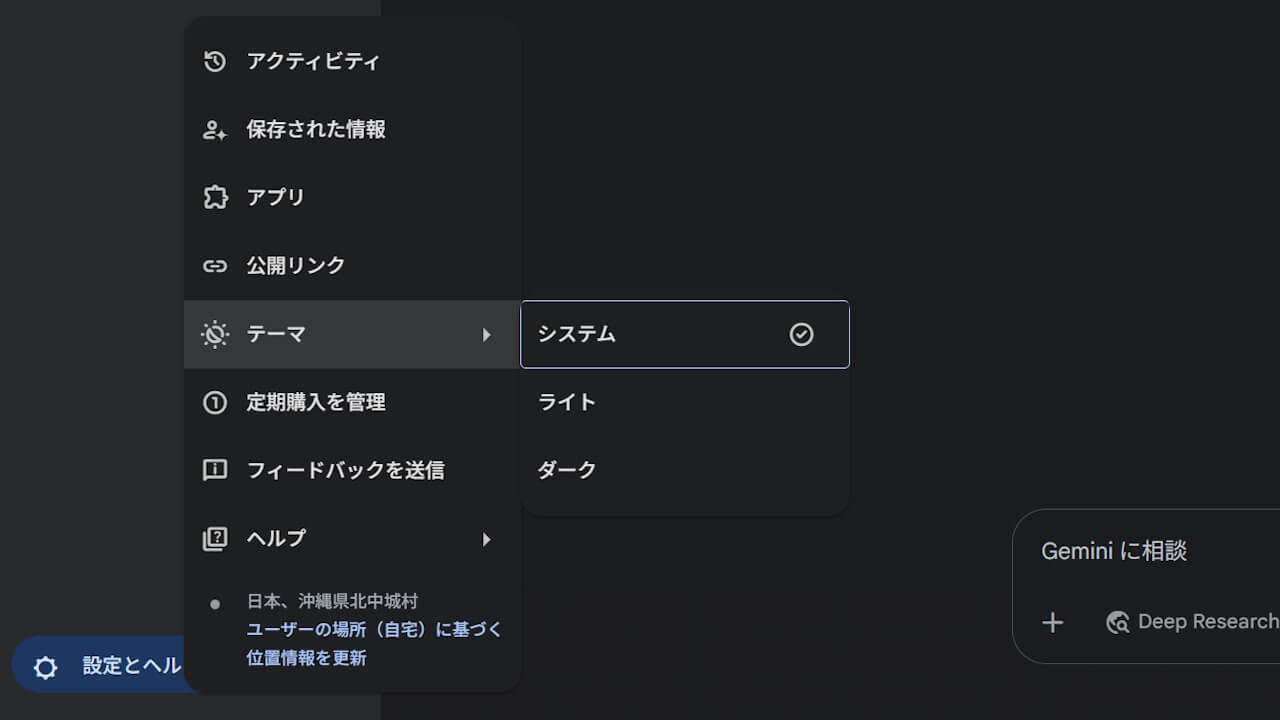Image resolution: width=1280 pixels, height=720 pixels.
Task: Click the 位置情報を更新 link
Action: point(306,658)
